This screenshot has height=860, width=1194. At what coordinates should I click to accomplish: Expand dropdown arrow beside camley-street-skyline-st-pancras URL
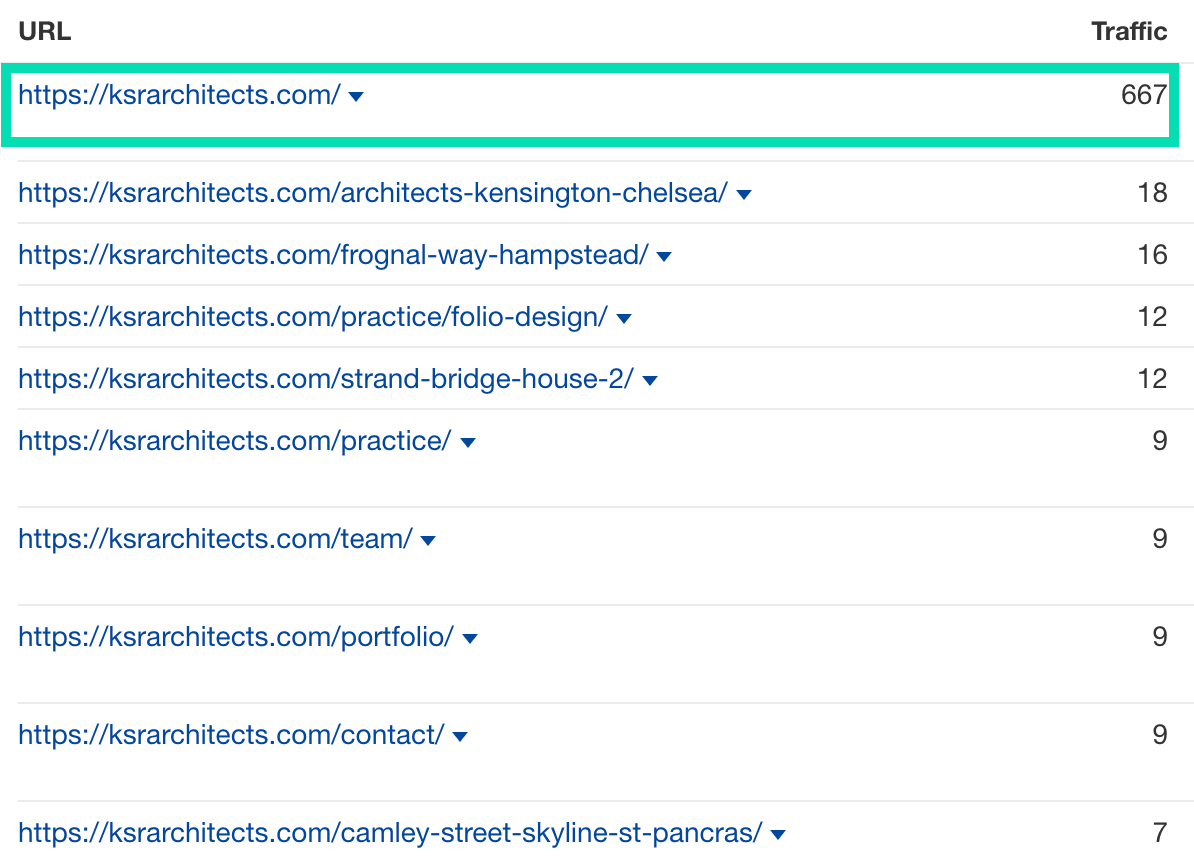pos(777,835)
